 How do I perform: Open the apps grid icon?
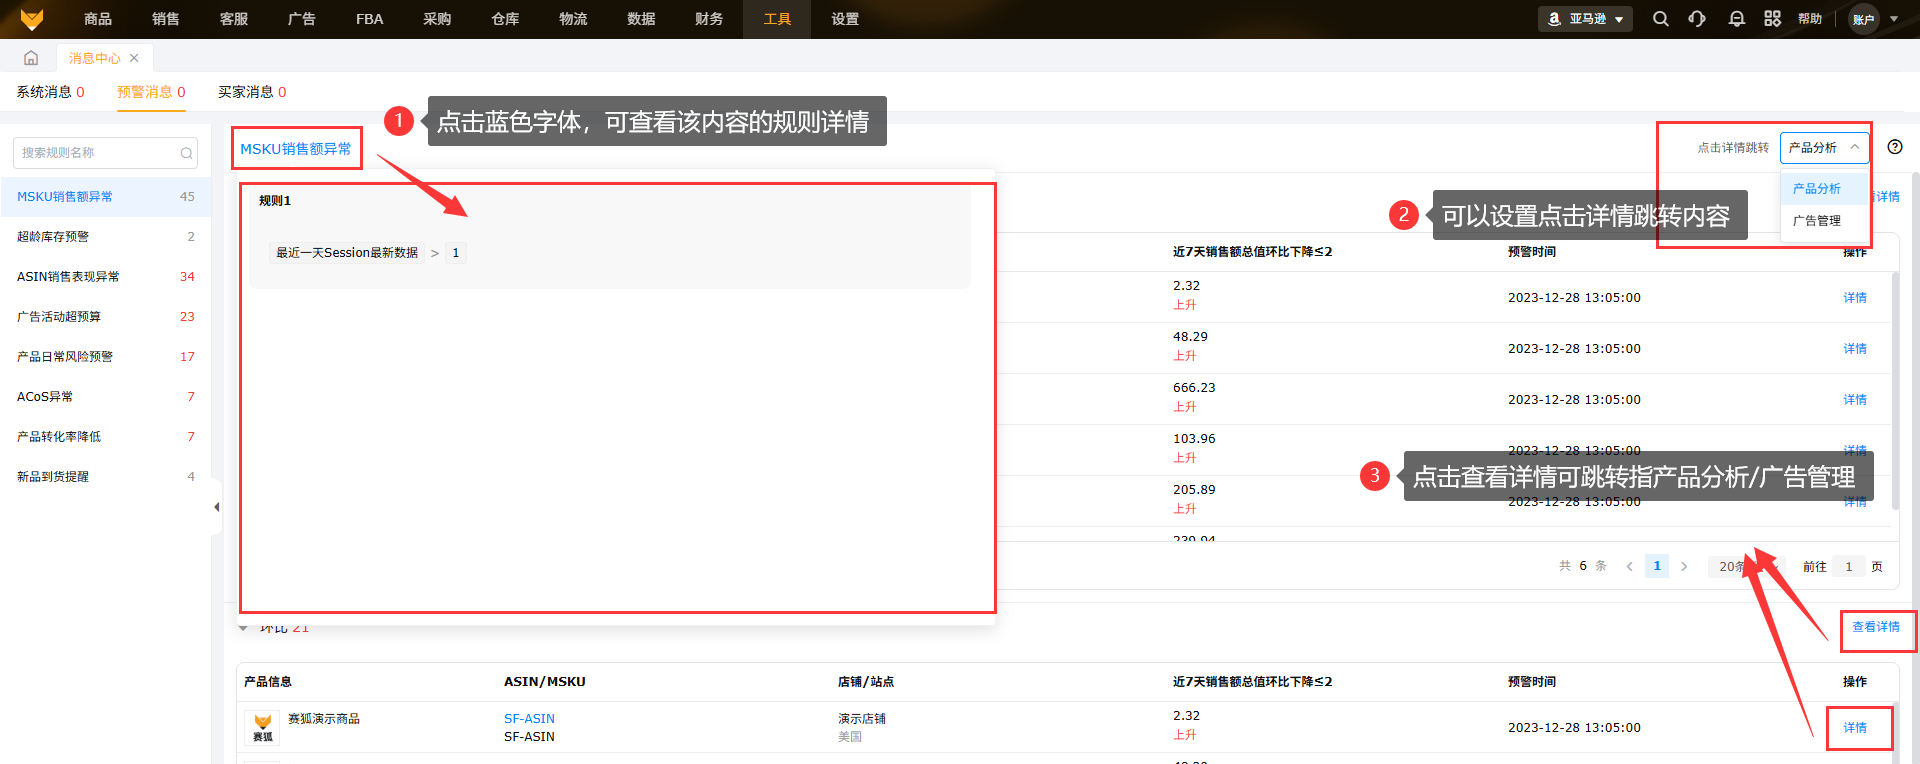tap(1772, 19)
